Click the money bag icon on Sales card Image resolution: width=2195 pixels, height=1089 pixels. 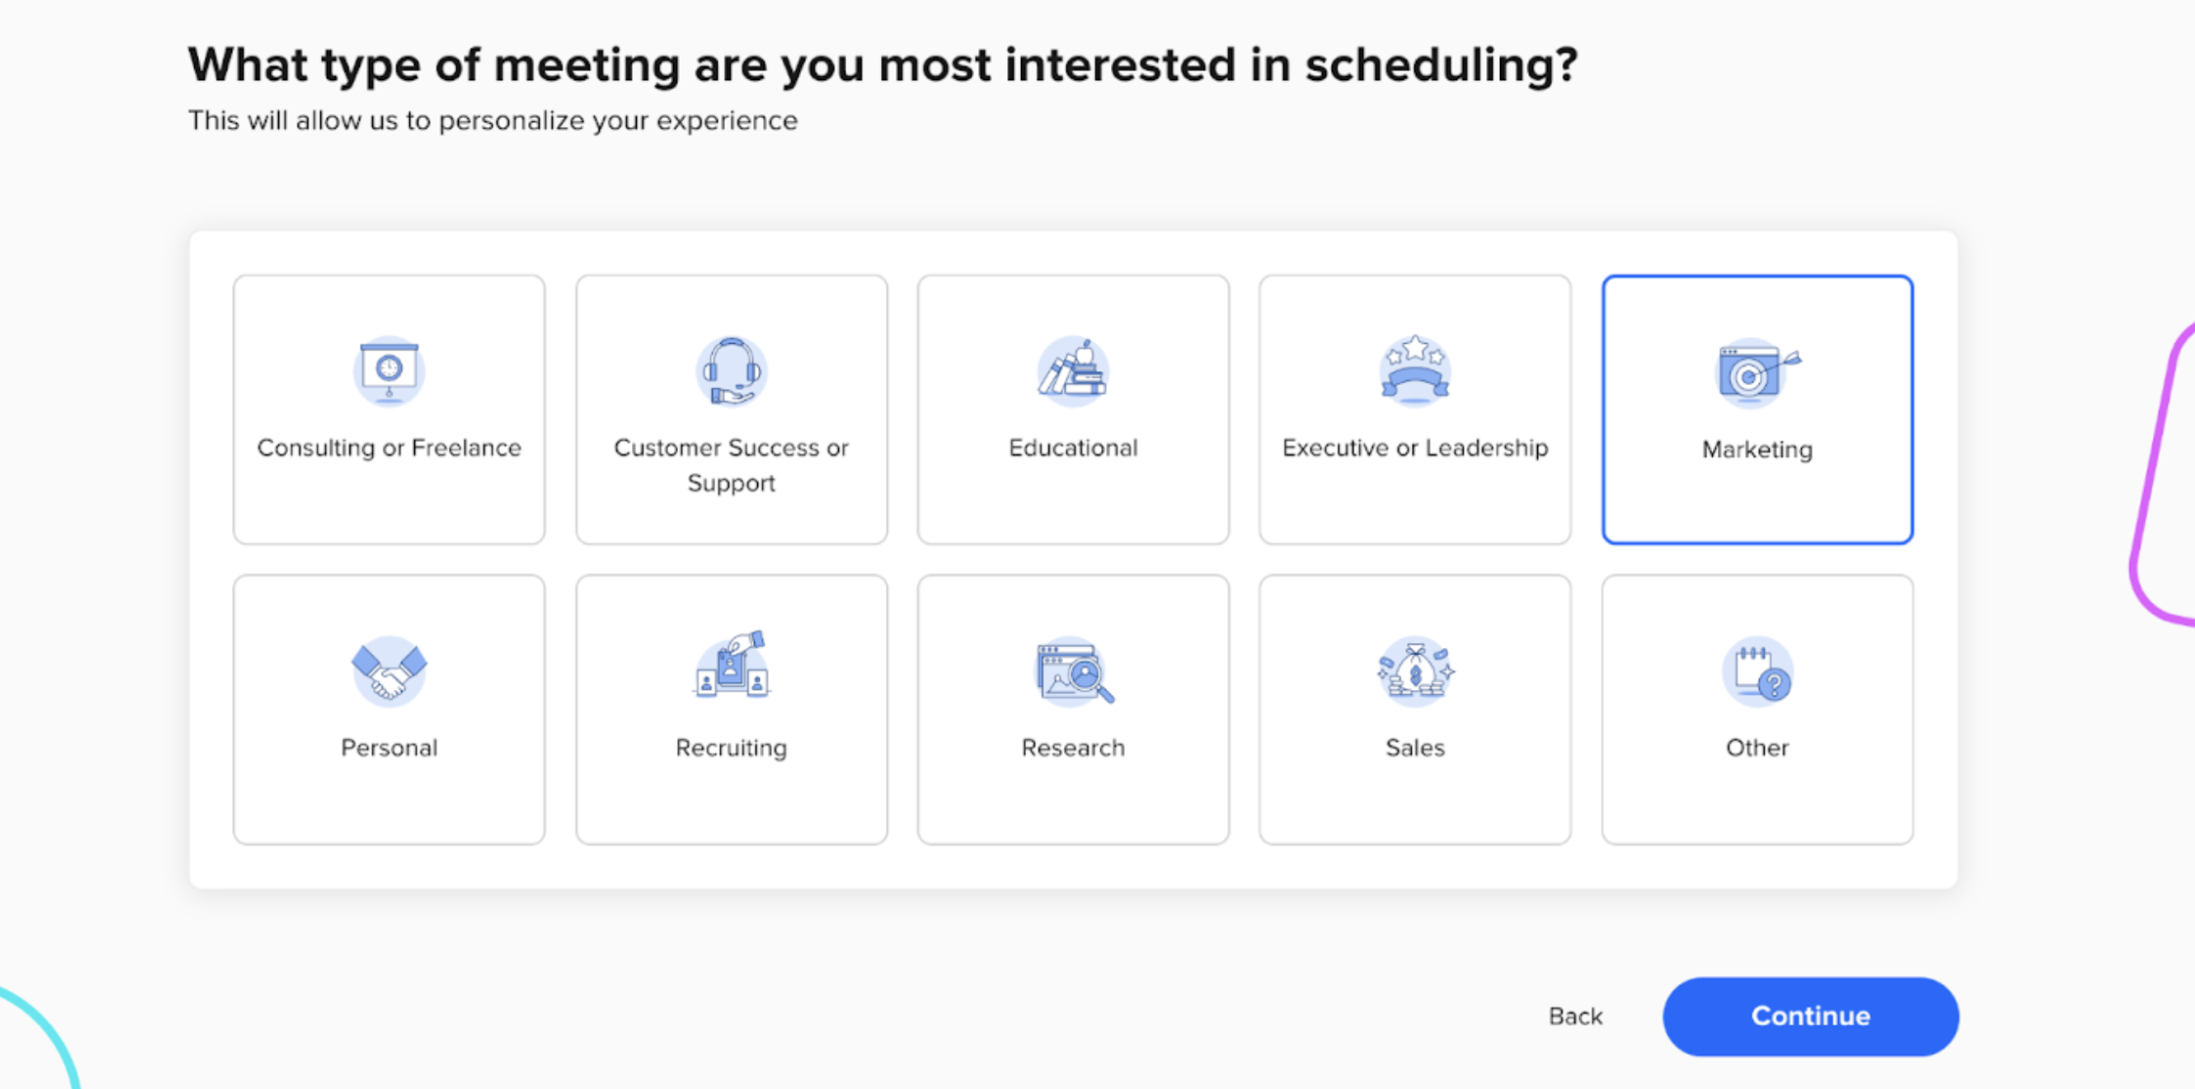click(1414, 671)
